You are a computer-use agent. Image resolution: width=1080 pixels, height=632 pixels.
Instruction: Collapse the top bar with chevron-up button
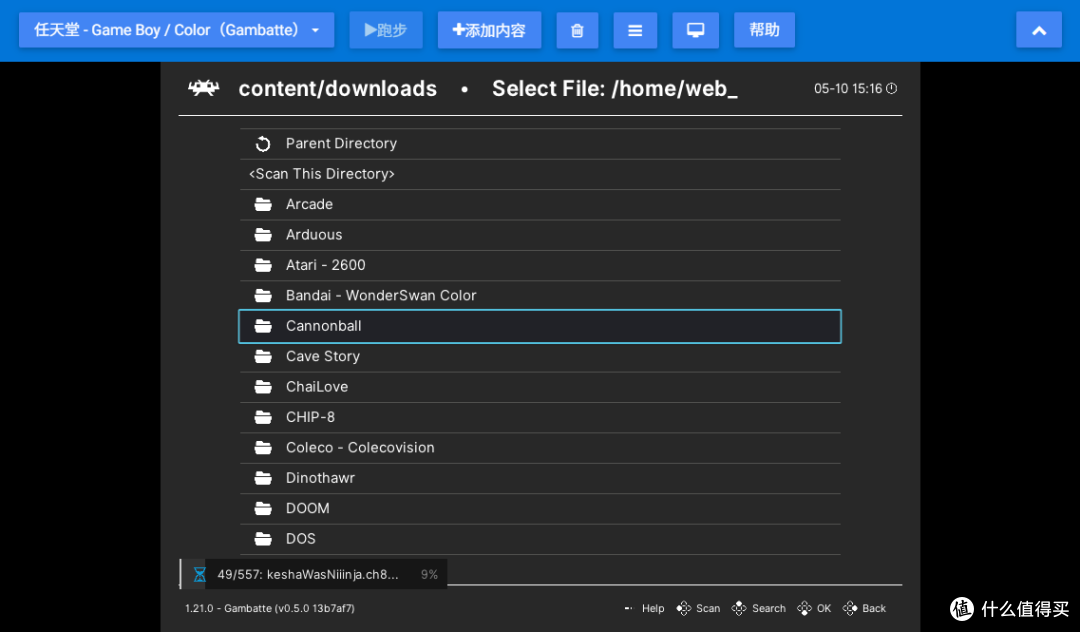(x=1039, y=30)
